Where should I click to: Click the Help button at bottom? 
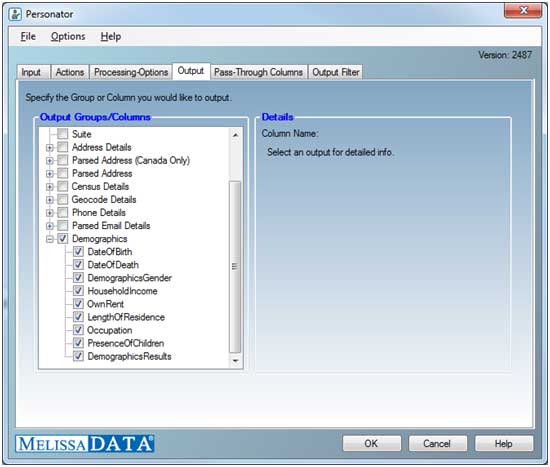click(x=504, y=444)
